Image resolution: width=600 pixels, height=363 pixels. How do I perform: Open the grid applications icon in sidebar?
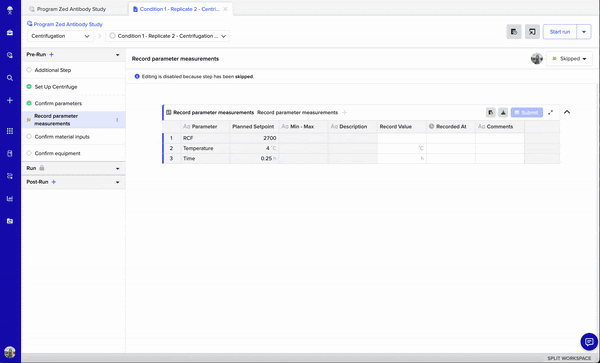tap(10, 131)
